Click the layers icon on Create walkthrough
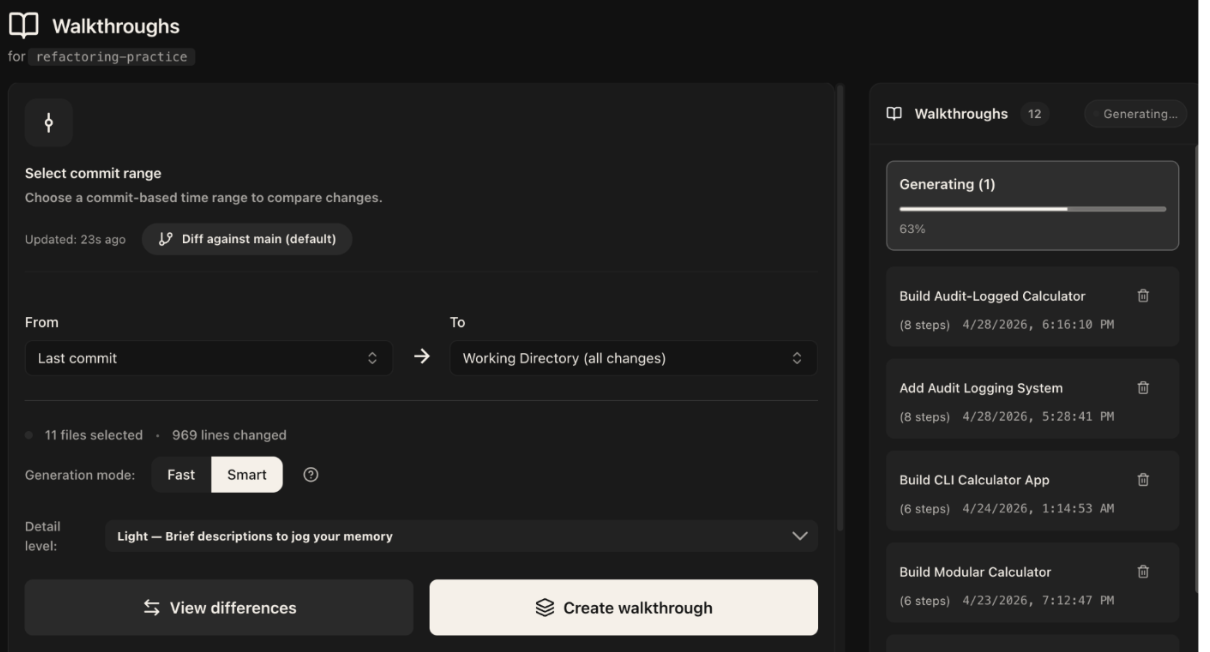Screen dimensions: 1210x652 (x=544, y=608)
